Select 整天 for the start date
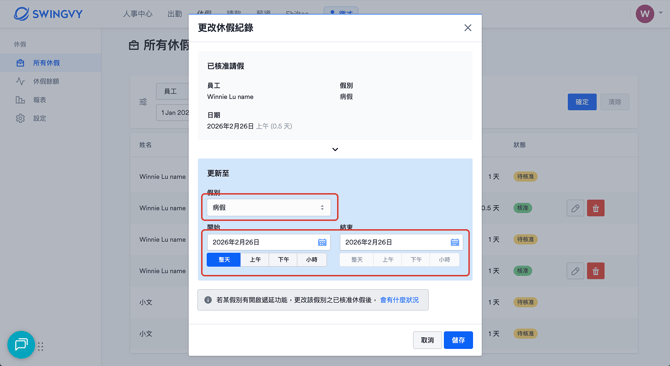The width and height of the screenshot is (670, 366). point(224,260)
